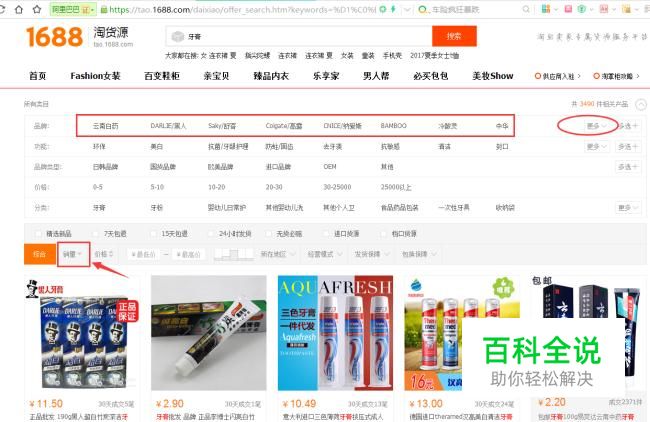The width and height of the screenshot is (650, 422).
Task: Click the 1688 search keyword input field
Action: click(x=299, y=36)
